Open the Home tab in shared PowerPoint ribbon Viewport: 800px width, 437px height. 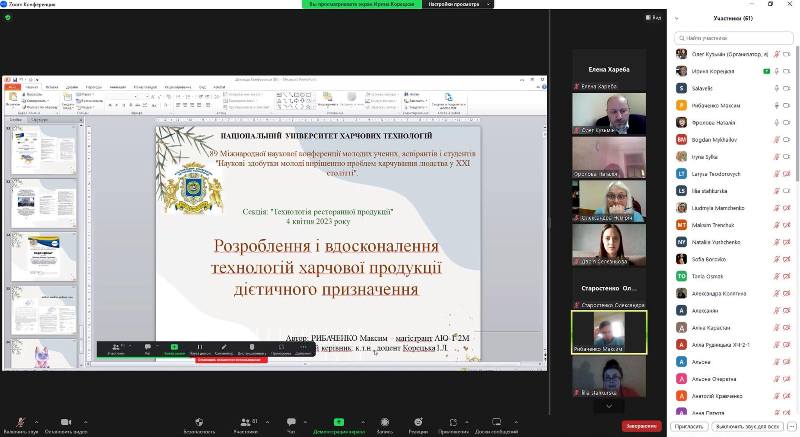point(32,87)
